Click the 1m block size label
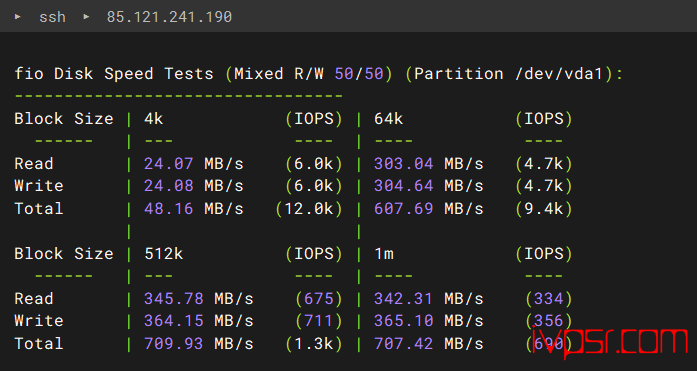The width and height of the screenshot is (697, 371). 384,253
